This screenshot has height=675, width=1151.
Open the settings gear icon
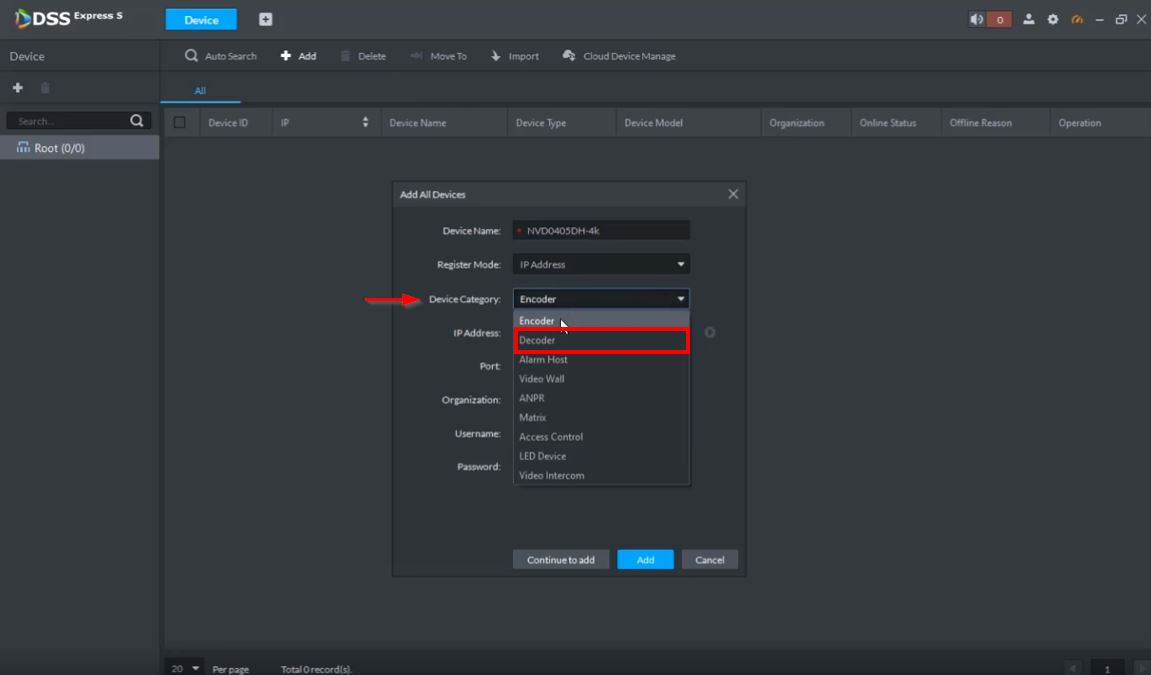click(1053, 20)
